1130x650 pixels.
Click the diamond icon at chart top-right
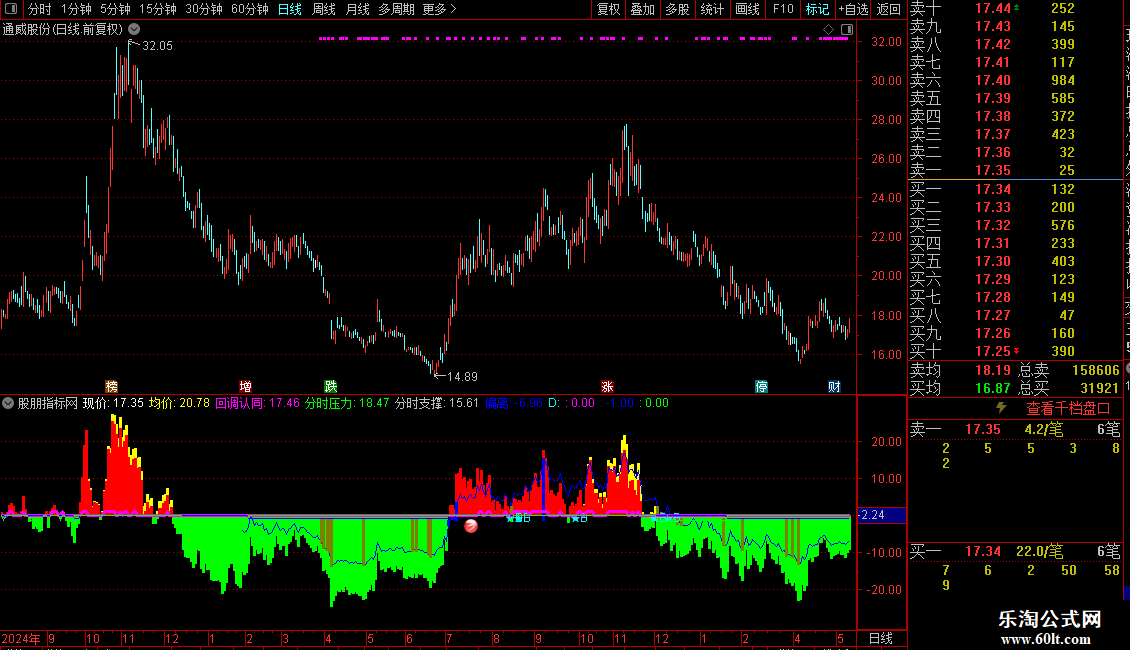pyautogui.click(x=828, y=30)
